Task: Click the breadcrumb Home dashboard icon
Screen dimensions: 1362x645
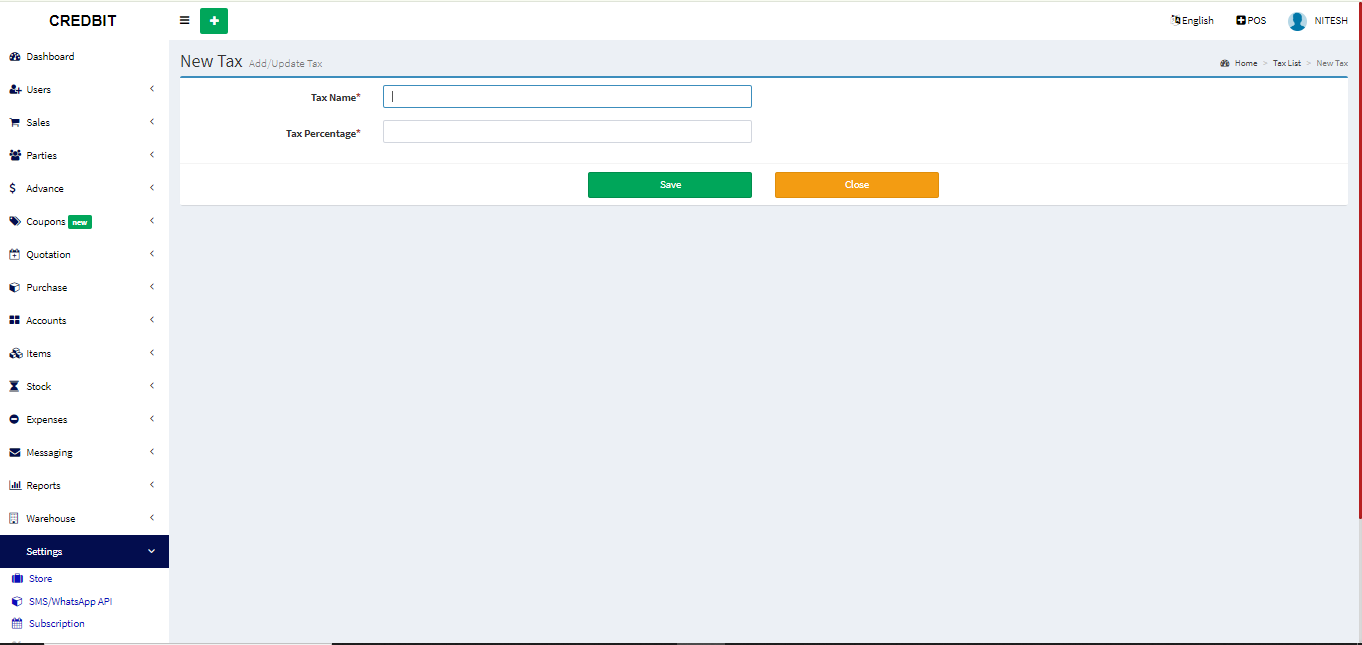Action: pyautogui.click(x=1225, y=63)
